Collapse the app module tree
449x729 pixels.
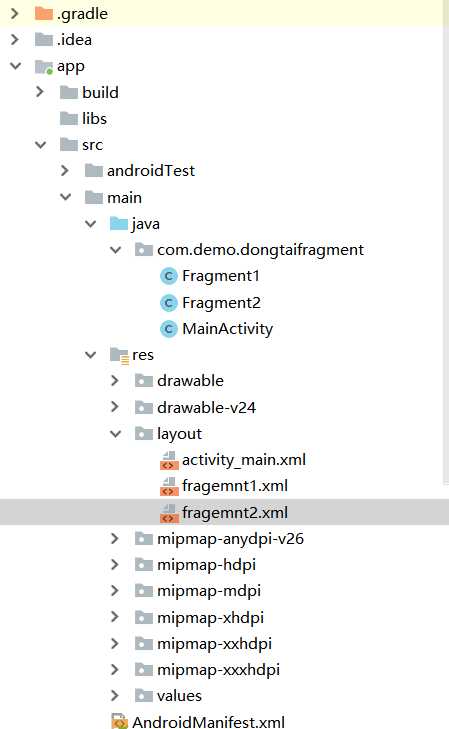(15, 66)
